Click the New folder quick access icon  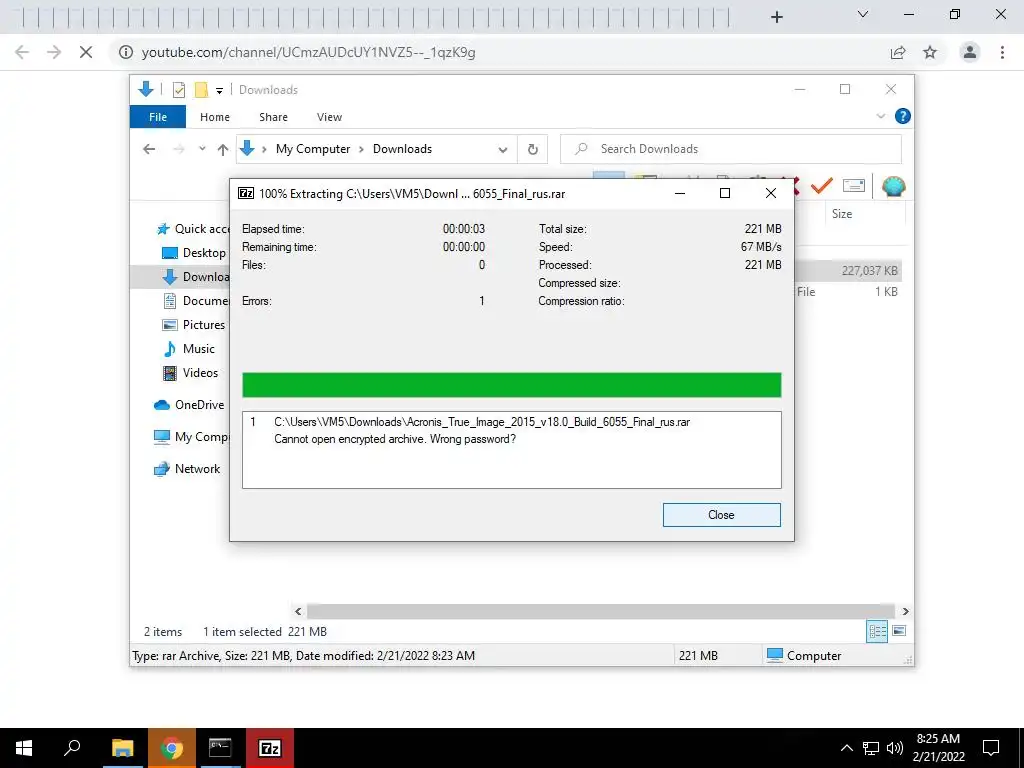(201, 89)
